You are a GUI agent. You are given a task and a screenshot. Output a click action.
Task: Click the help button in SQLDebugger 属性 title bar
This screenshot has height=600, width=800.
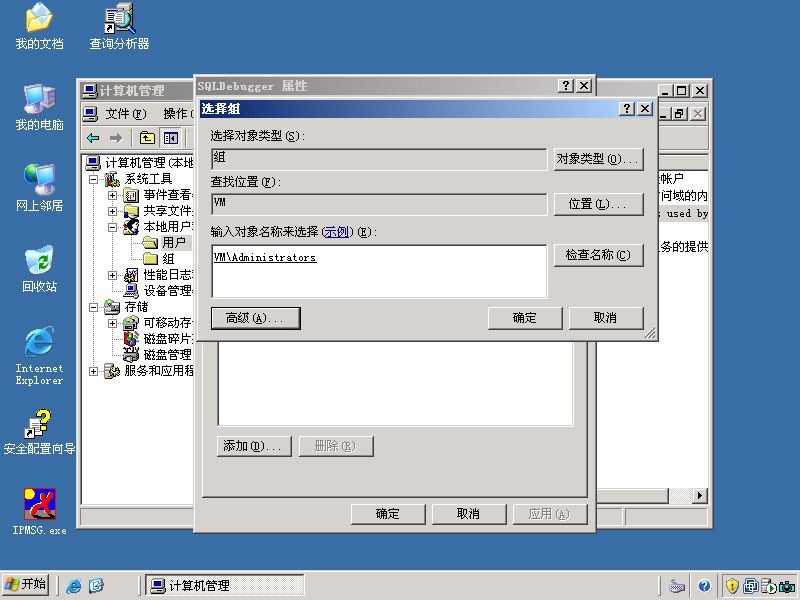coord(565,86)
